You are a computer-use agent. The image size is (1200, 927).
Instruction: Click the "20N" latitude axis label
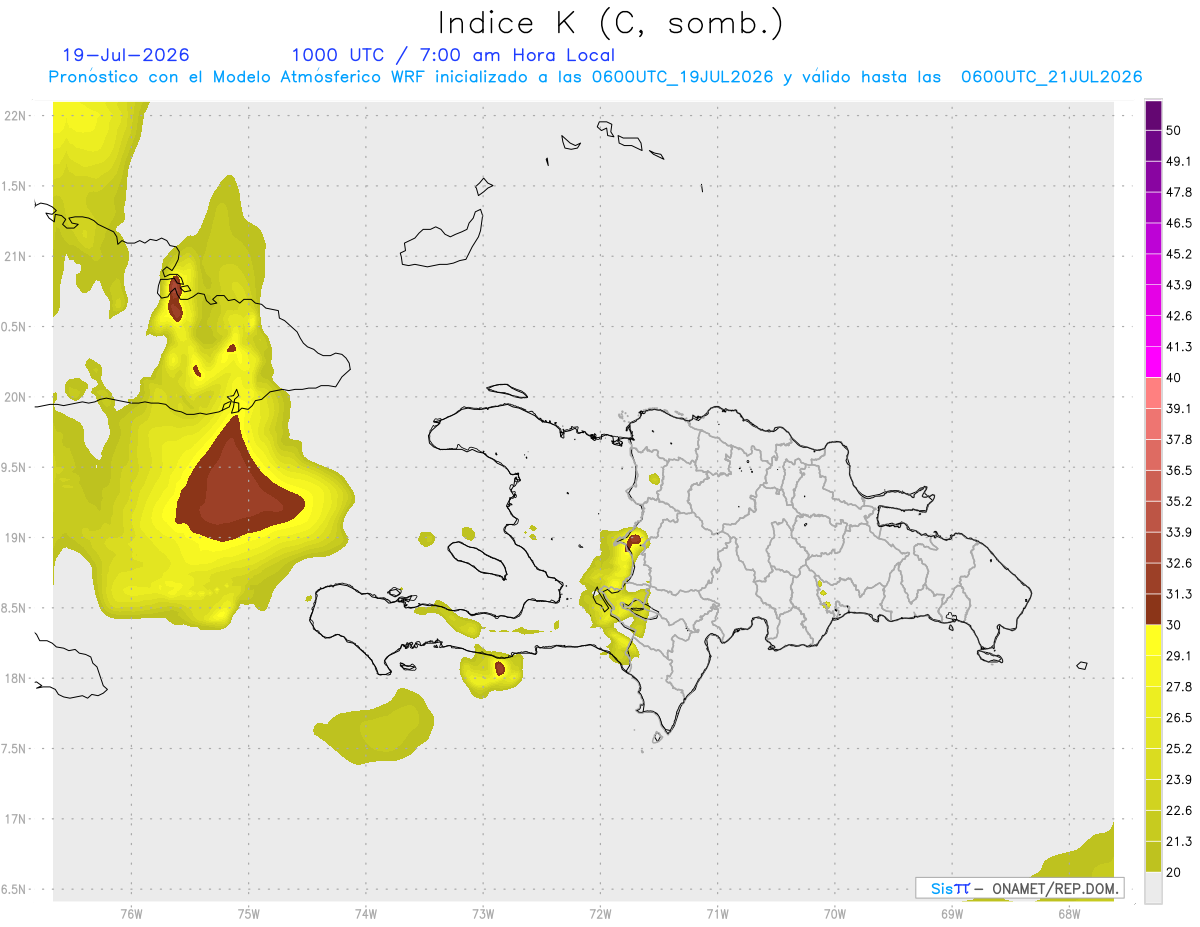pos(16,397)
